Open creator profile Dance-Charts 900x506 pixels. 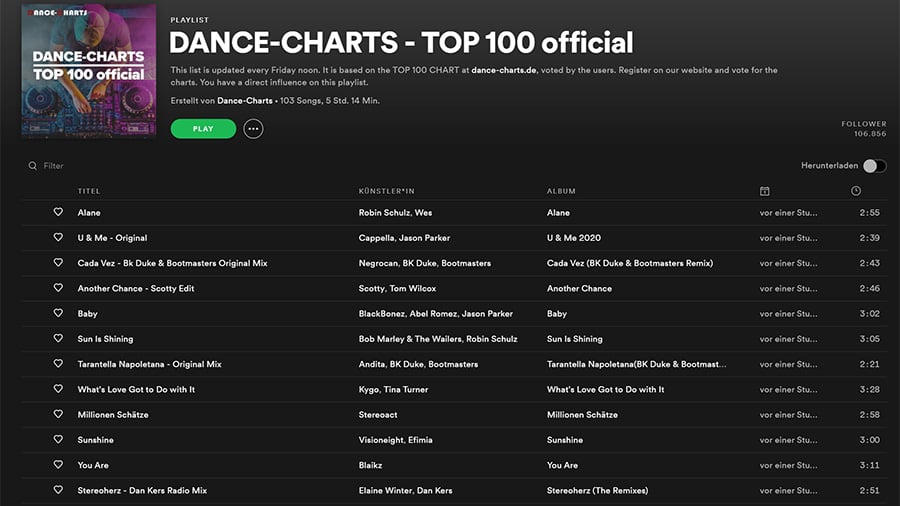coord(245,100)
